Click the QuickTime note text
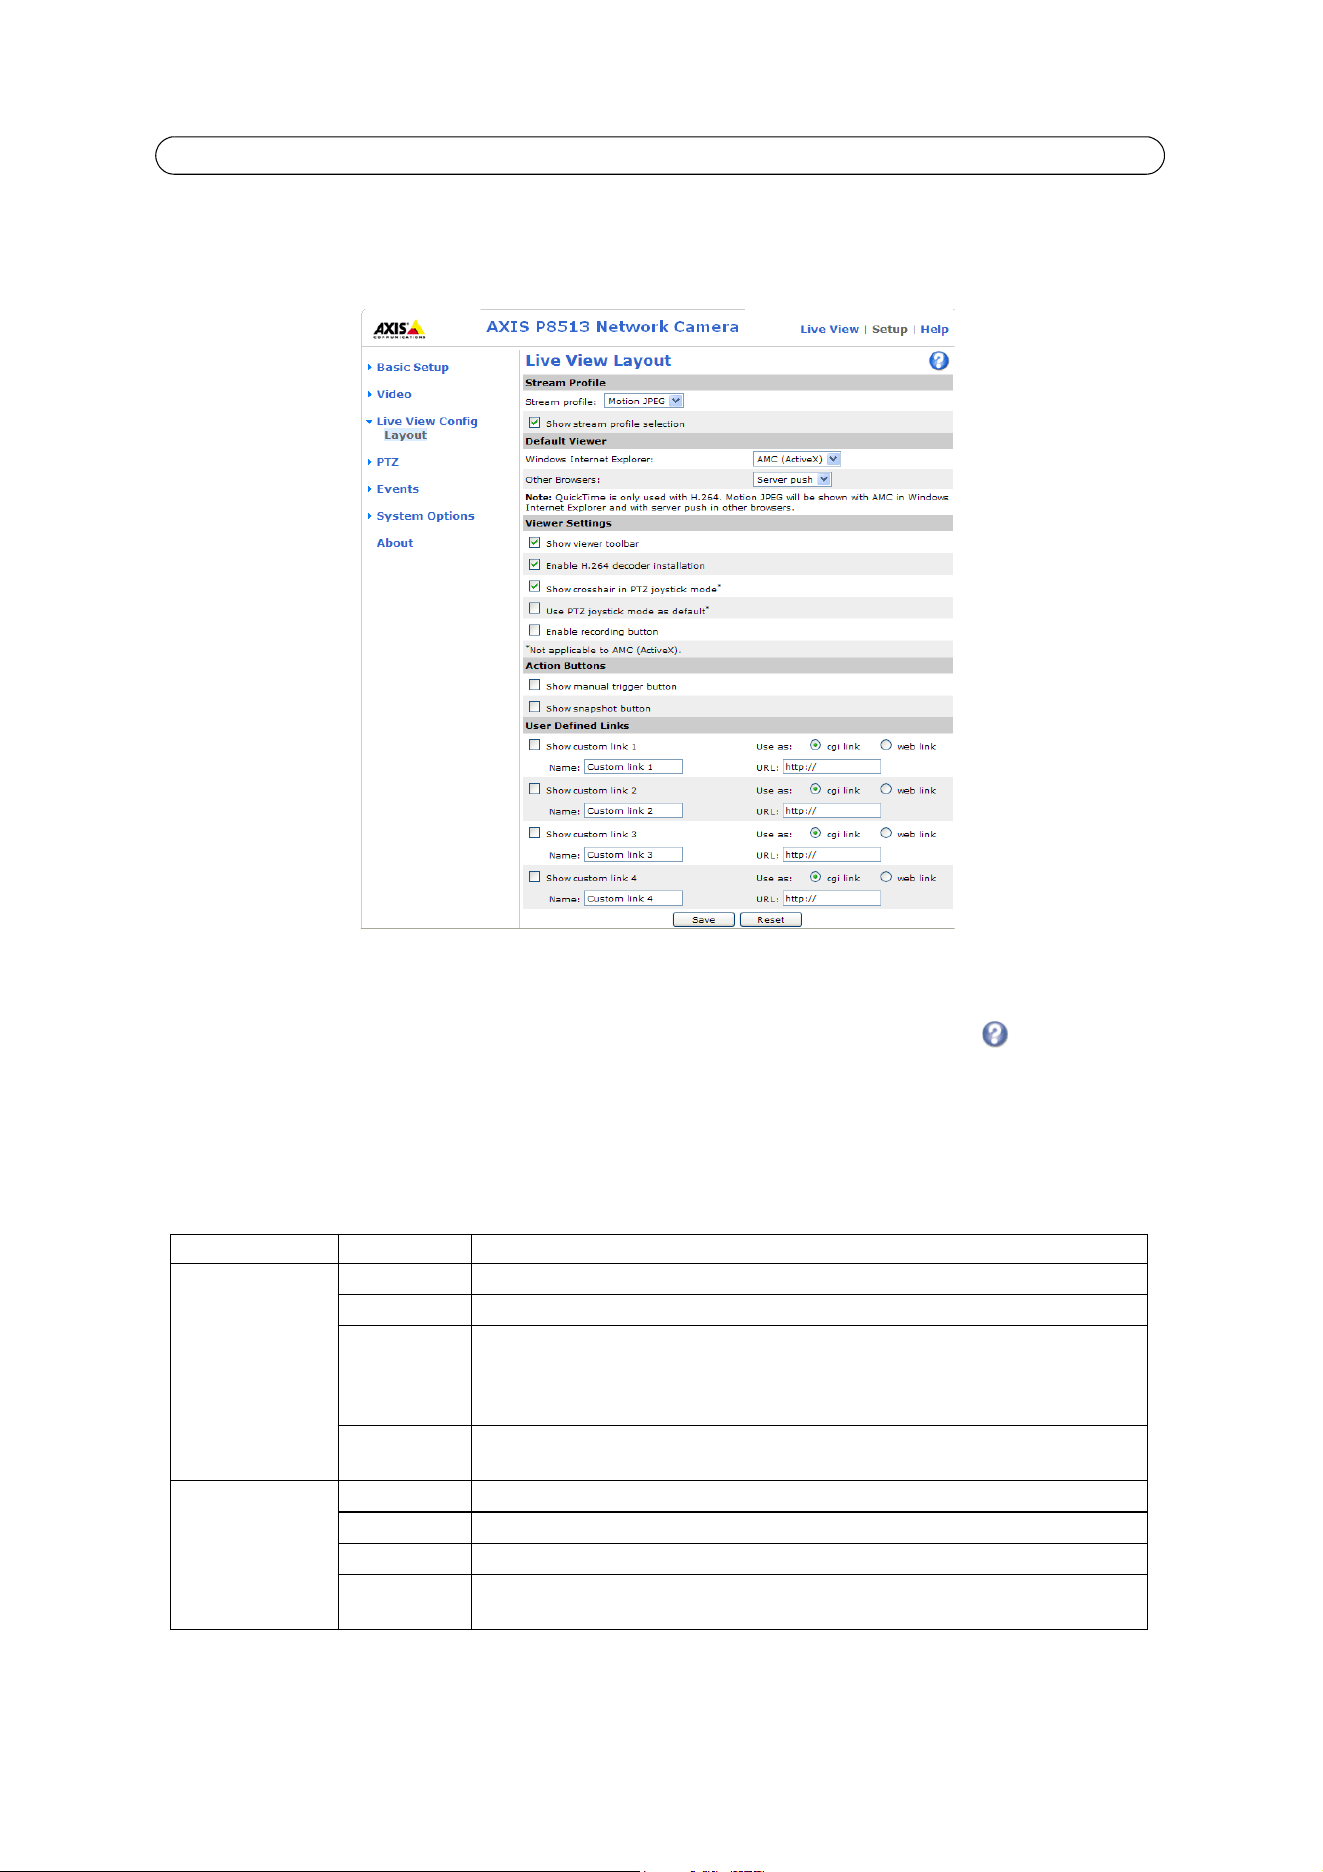Image resolution: width=1323 pixels, height=1872 pixels. 737,502
